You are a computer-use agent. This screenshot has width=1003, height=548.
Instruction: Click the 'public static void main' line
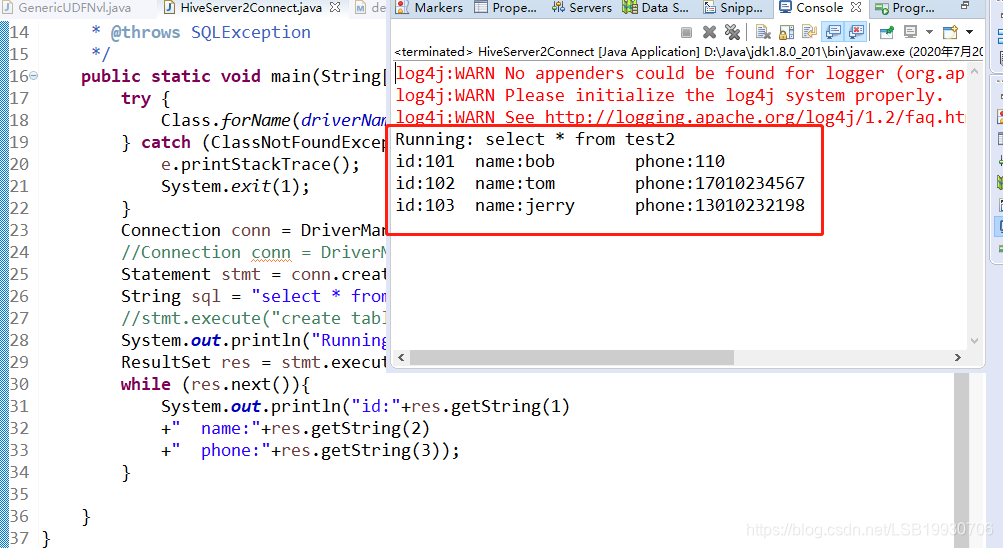click(234, 76)
